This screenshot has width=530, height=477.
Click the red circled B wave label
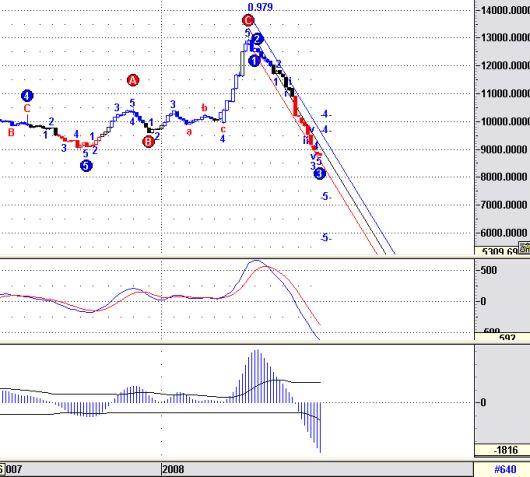pos(148,142)
